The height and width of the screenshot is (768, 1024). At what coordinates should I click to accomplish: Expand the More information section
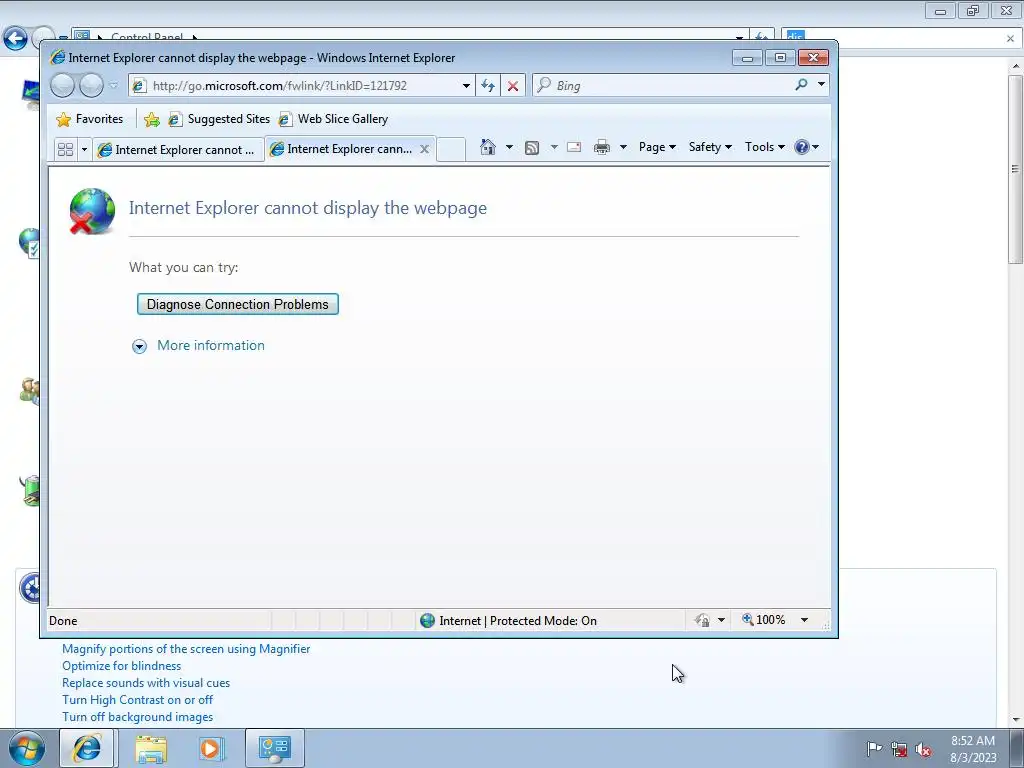[139, 346]
